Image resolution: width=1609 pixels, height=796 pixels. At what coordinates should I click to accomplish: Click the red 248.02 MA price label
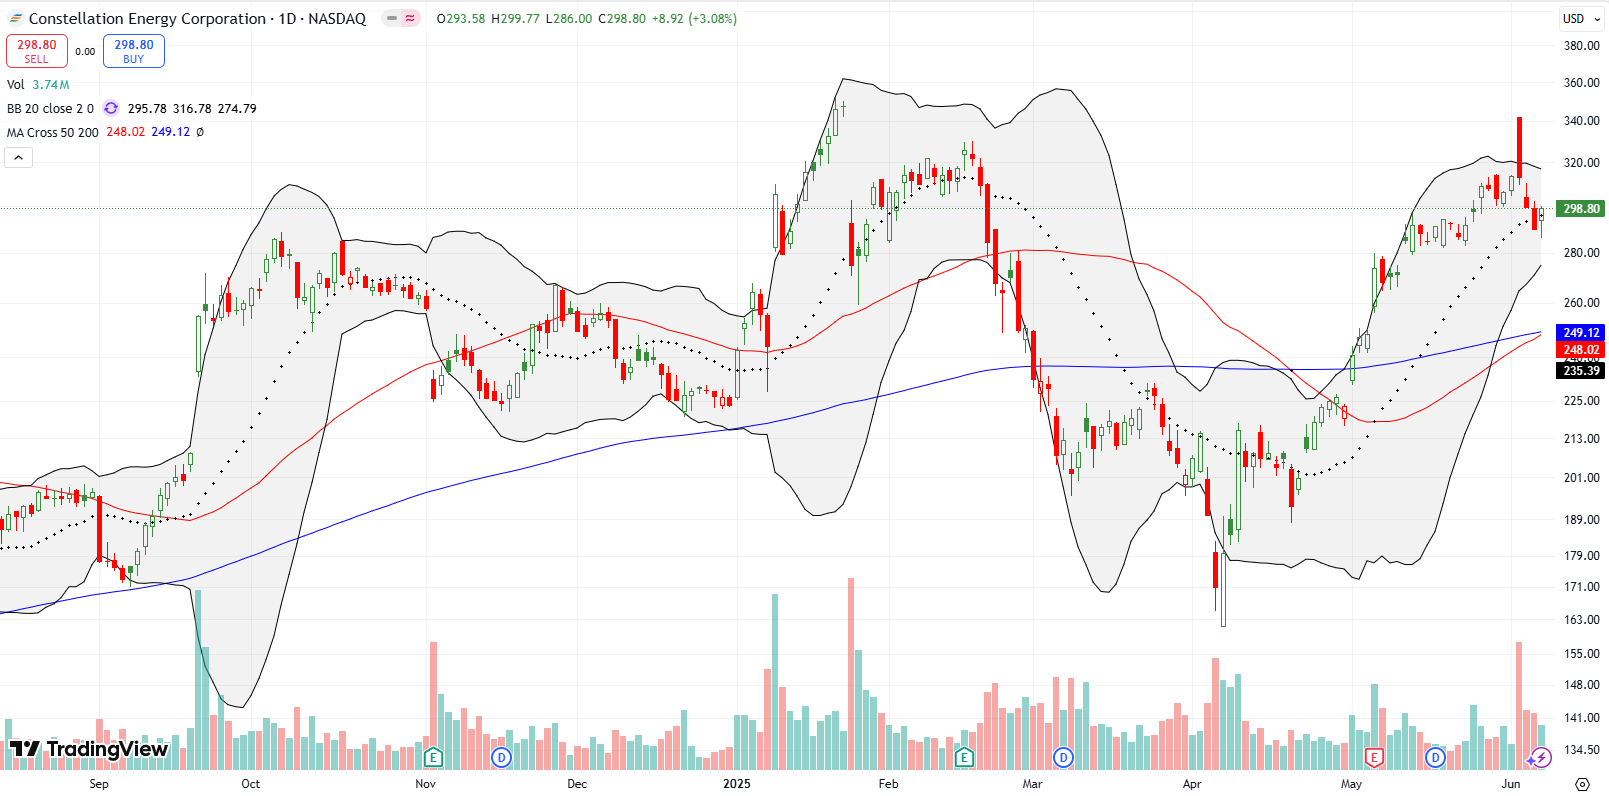[x=1581, y=349]
